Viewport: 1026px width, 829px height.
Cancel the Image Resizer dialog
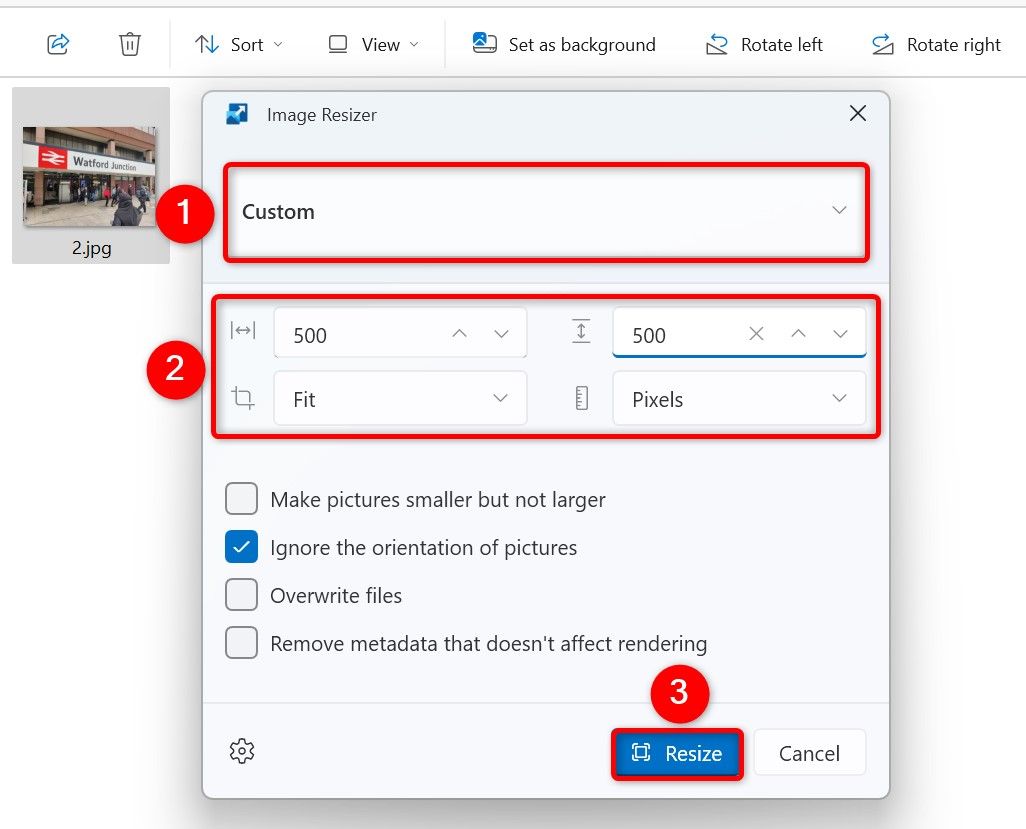pos(809,753)
